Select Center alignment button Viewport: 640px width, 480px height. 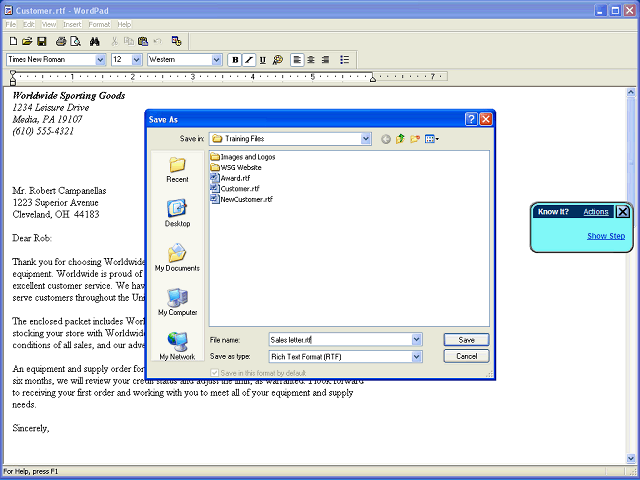(311, 60)
